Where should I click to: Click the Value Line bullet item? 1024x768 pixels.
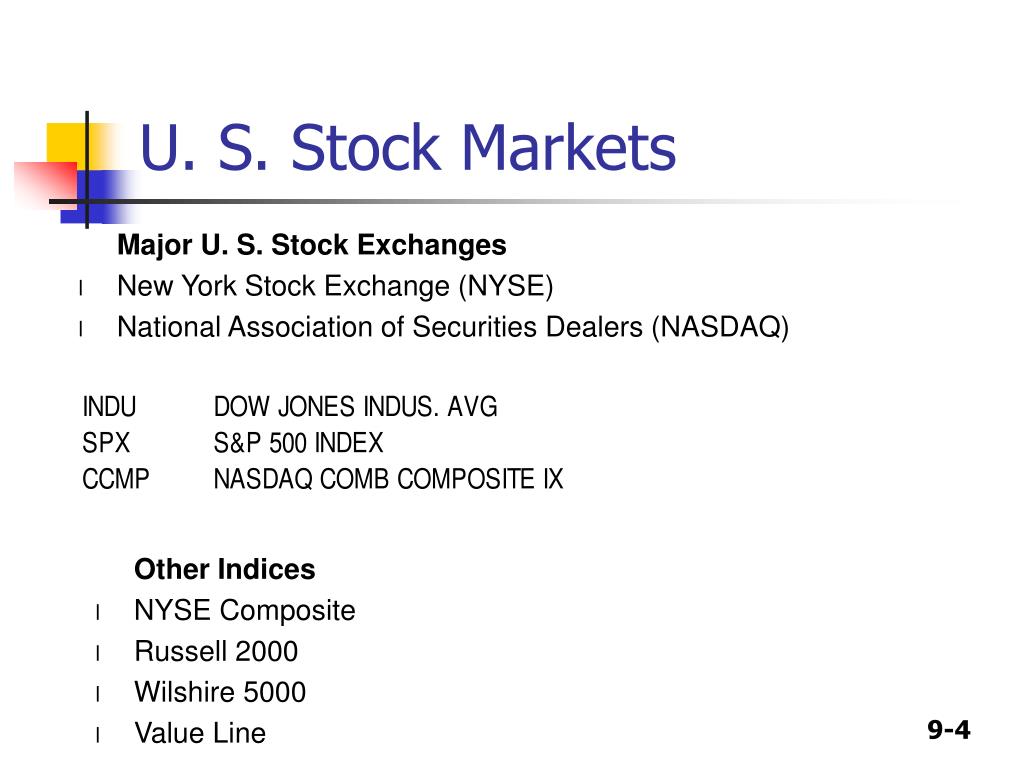tap(200, 733)
